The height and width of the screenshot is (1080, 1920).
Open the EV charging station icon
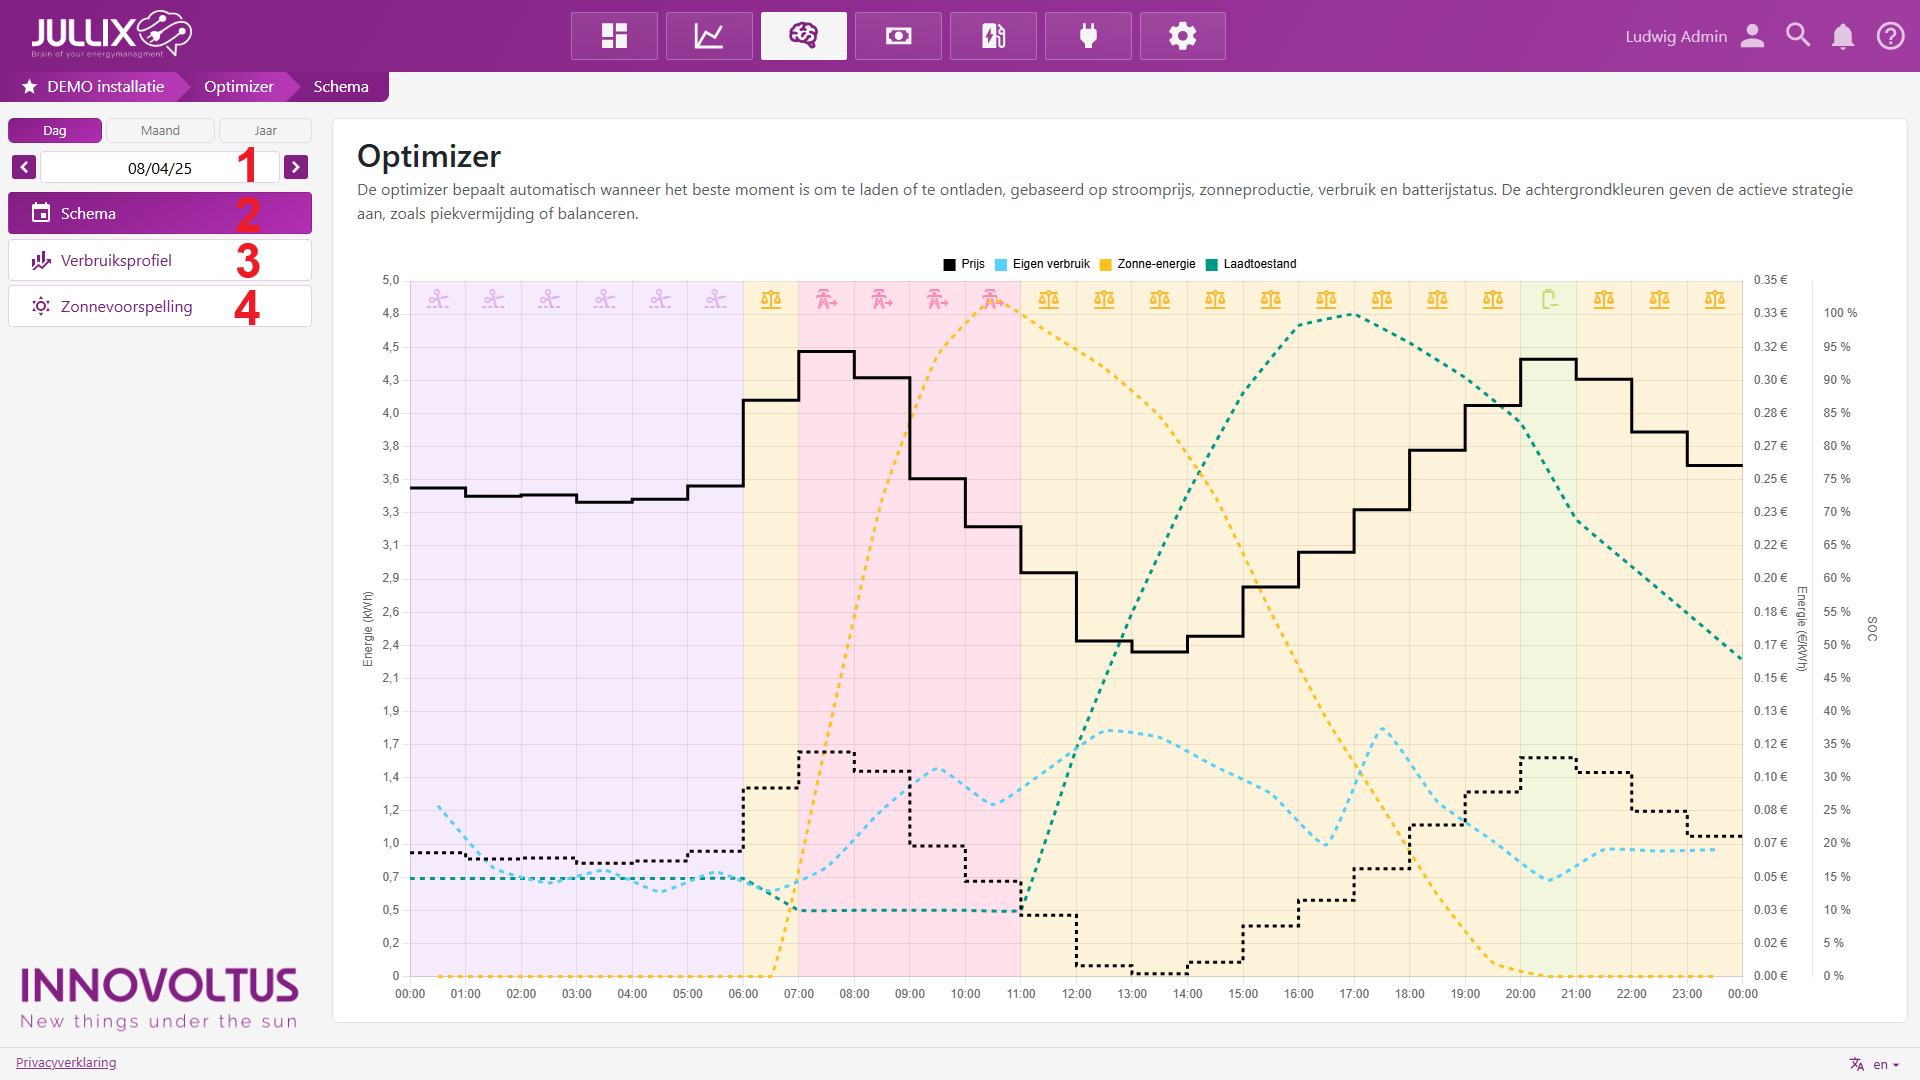993,36
